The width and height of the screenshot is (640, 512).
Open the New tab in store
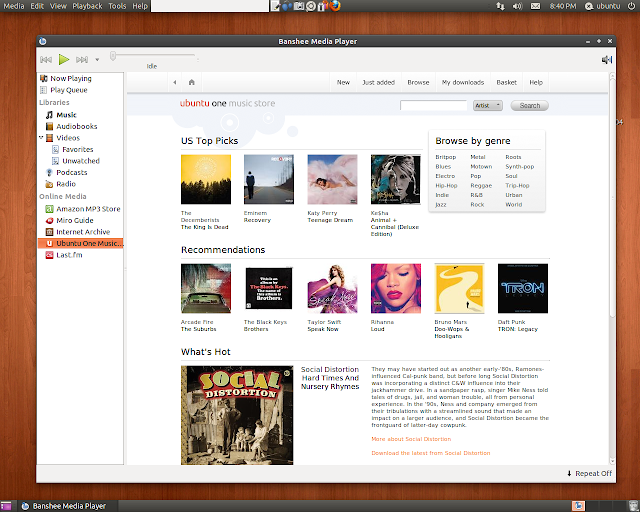343,82
